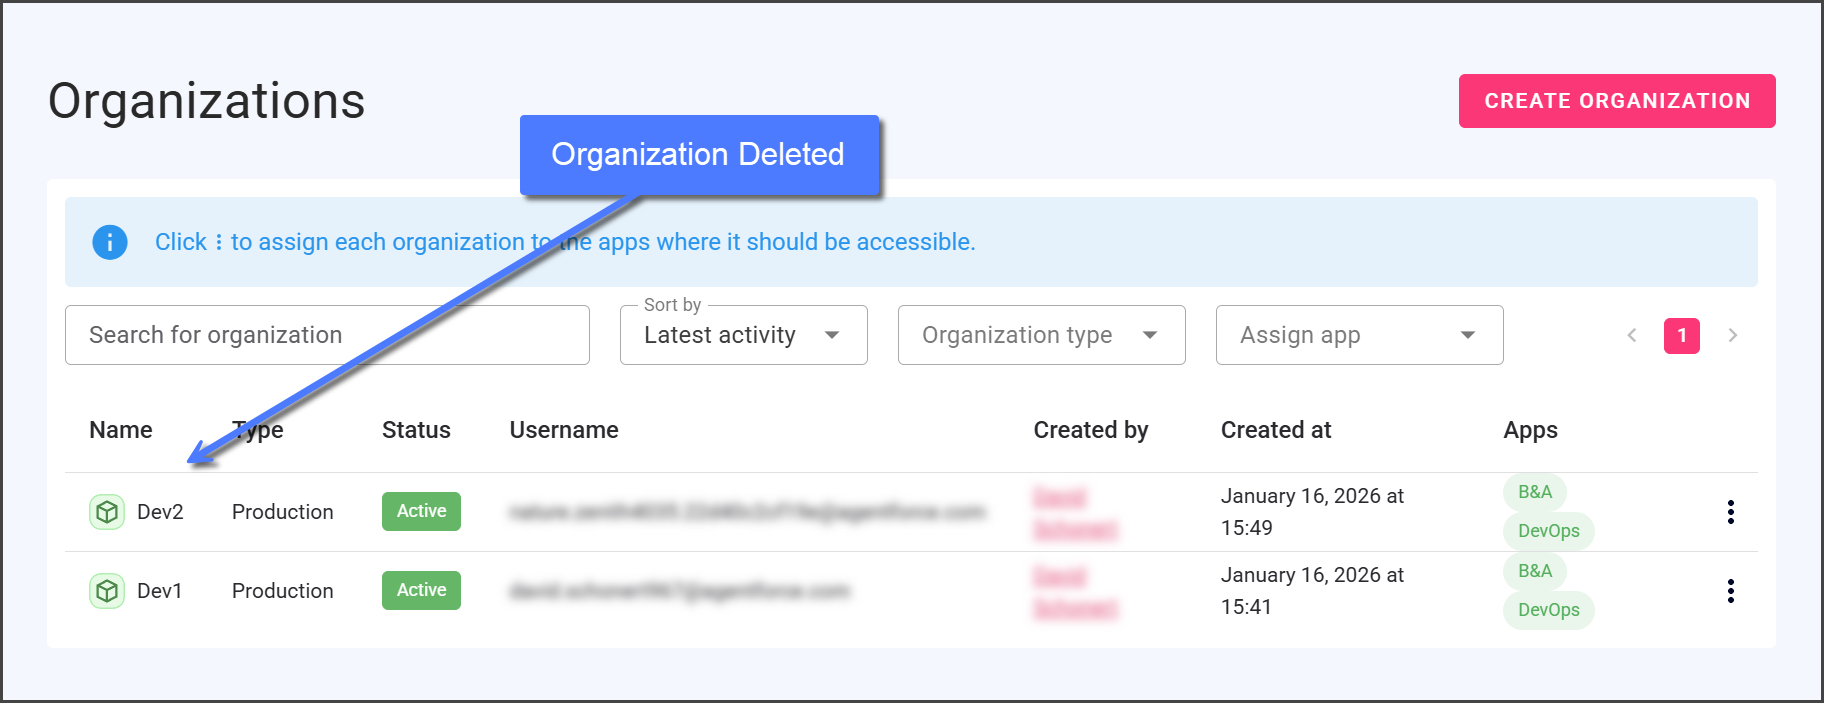Click the Dev1 organization cube icon
Image resolution: width=1824 pixels, height=703 pixels.
(107, 591)
